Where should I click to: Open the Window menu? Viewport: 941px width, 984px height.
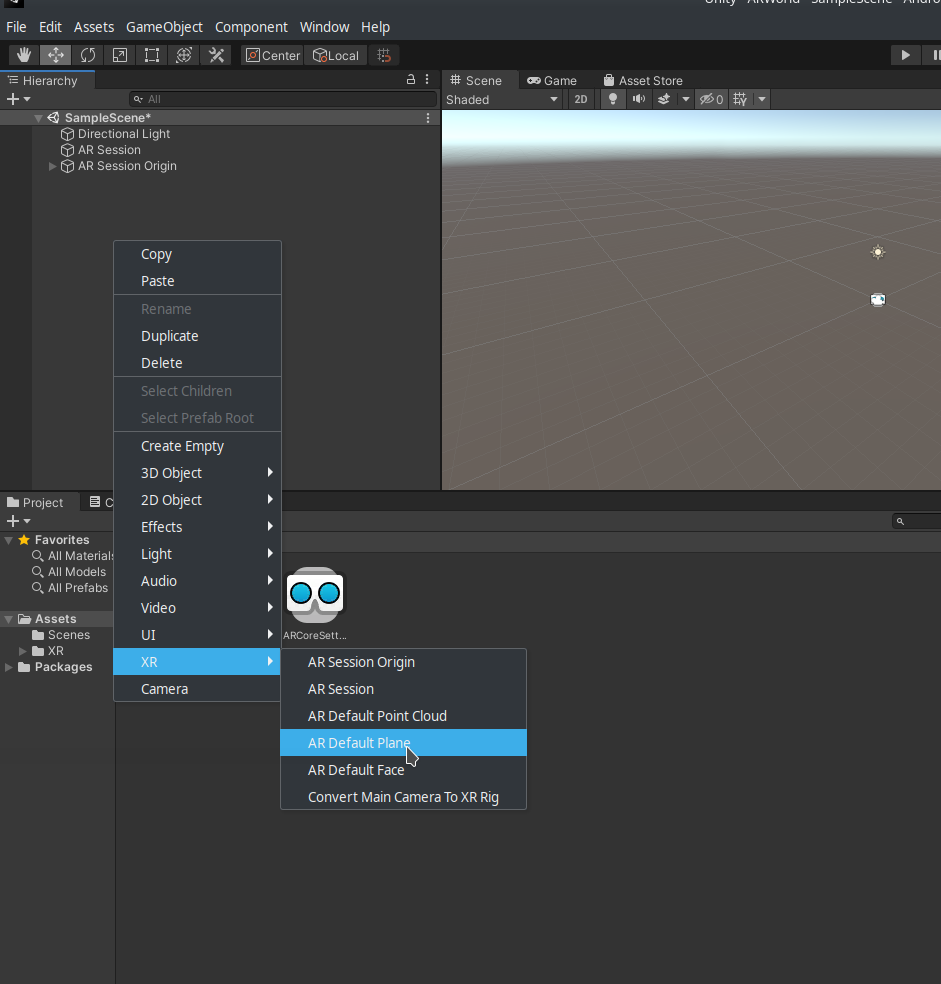(x=325, y=27)
